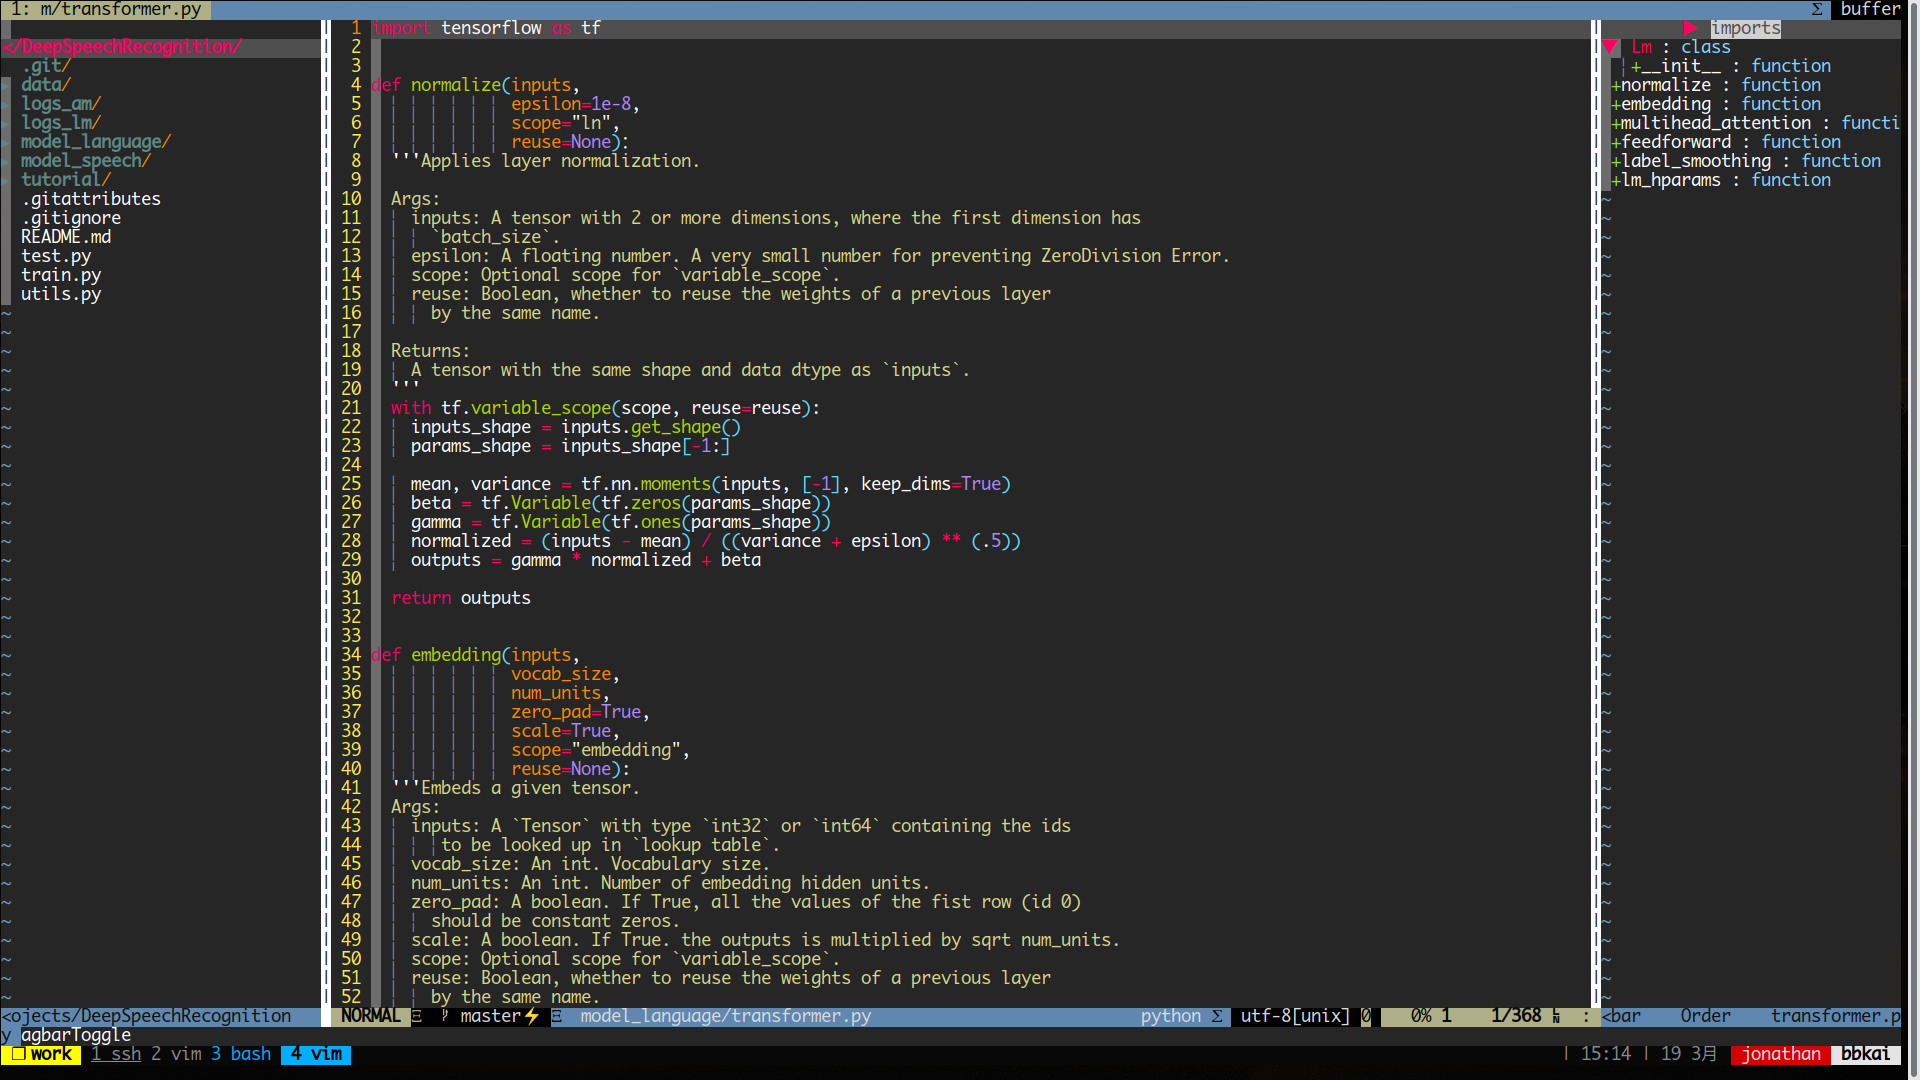Click the plus marker before normalize function
The width and height of the screenshot is (1920, 1080).
pyautogui.click(x=1615, y=86)
